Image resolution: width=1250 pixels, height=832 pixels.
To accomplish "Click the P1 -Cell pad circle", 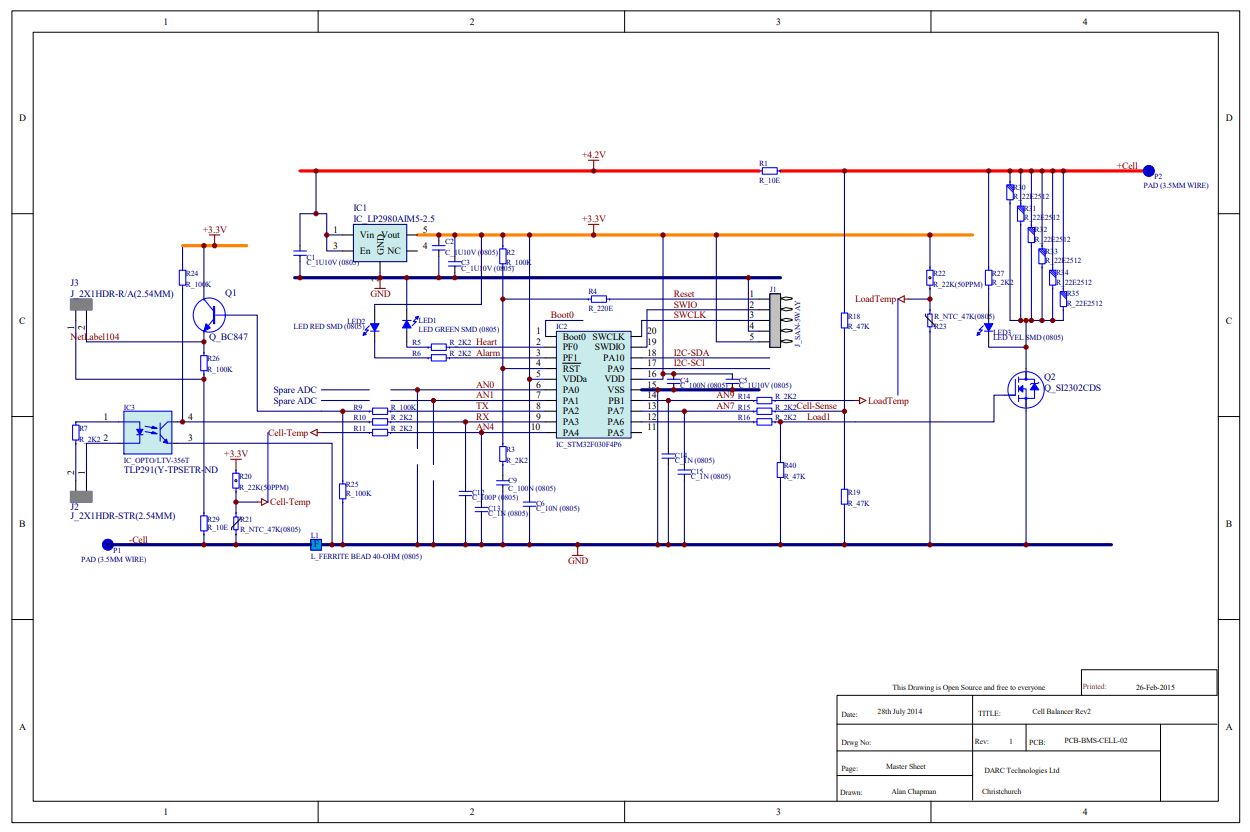I will [x=109, y=545].
